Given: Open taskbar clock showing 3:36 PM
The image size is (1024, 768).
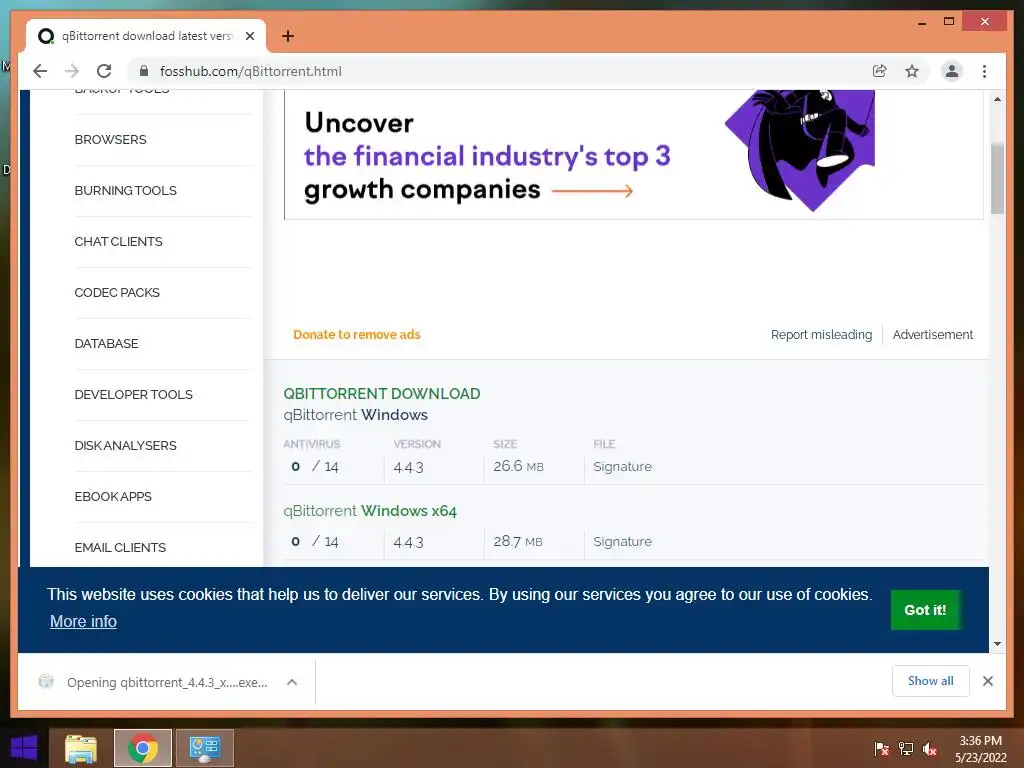Looking at the screenshot, I should click(x=980, y=748).
